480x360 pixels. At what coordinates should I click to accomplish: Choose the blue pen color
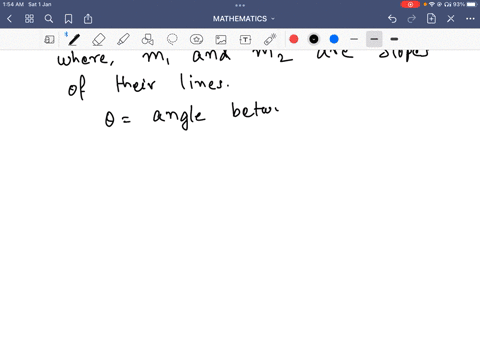pyautogui.click(x=334, y=39)
